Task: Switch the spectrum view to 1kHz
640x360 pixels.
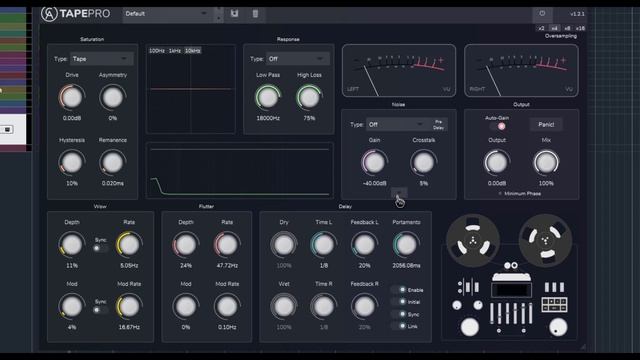Action: coord(175,51)
